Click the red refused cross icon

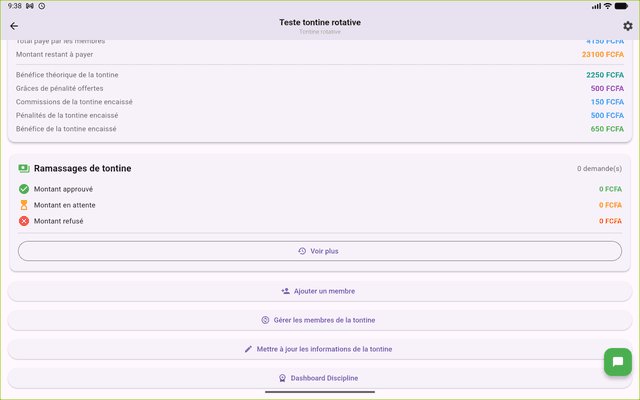24,221
